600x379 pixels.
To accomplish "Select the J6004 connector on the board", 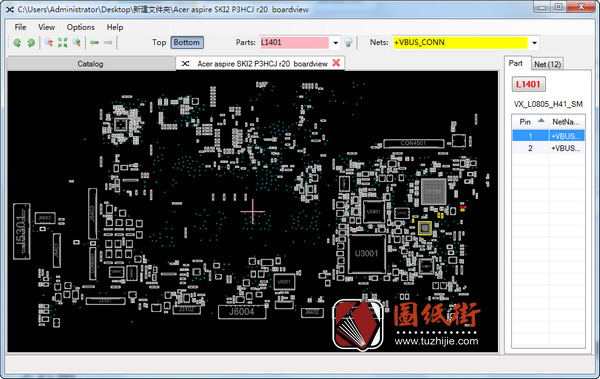I will coord(242,312).
